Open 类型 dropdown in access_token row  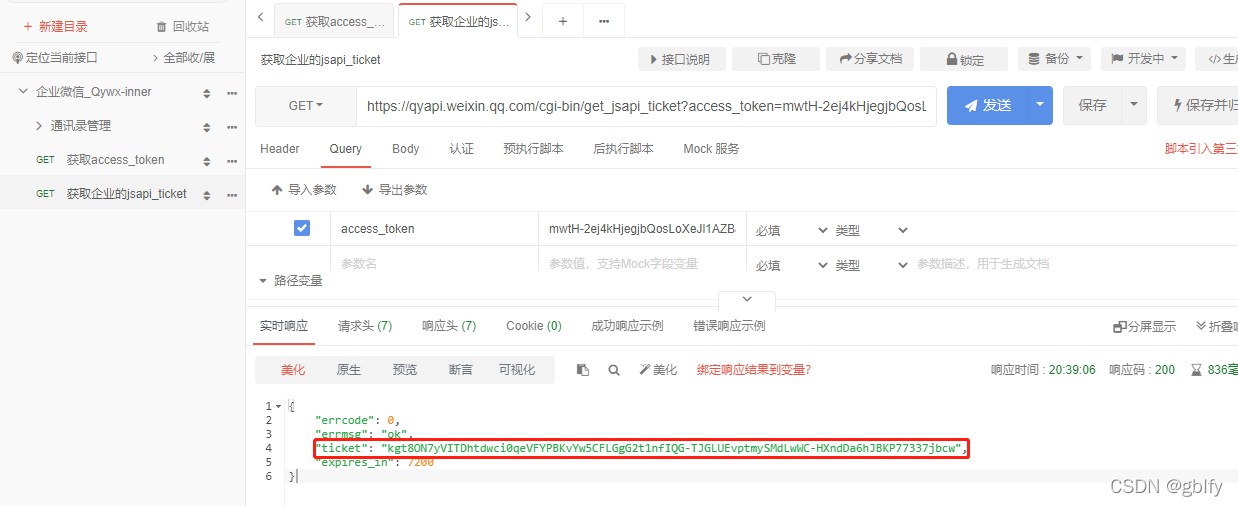871,230
